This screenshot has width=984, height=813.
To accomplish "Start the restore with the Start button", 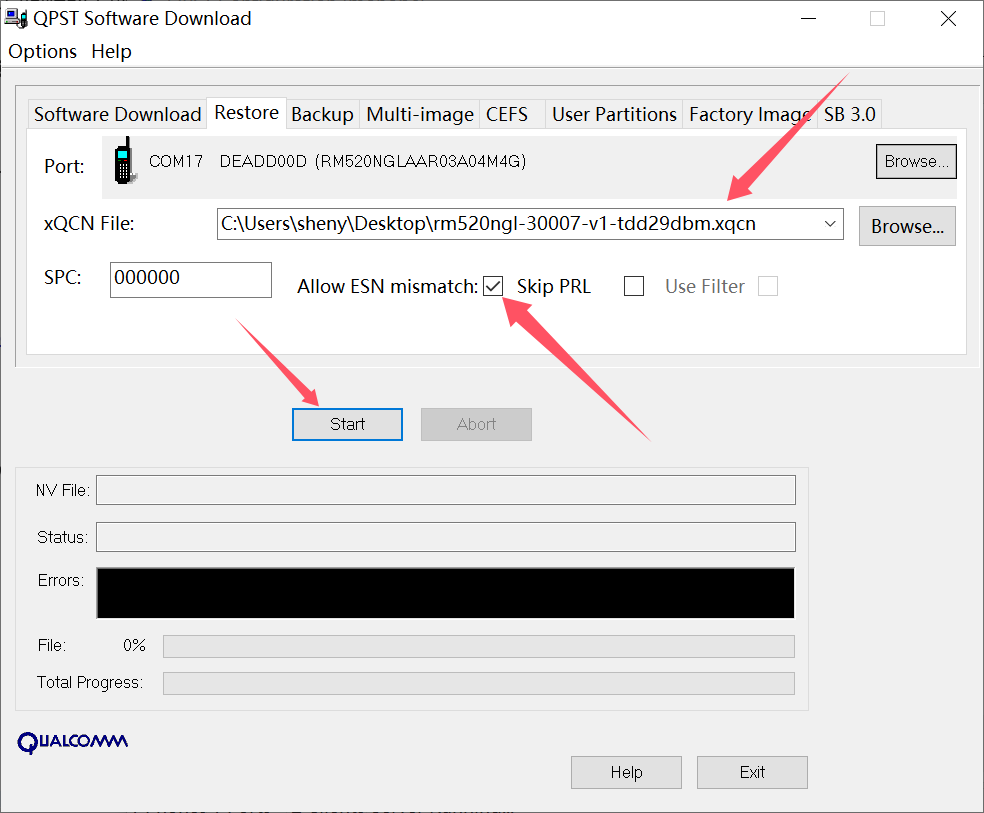I will [347, 424].
